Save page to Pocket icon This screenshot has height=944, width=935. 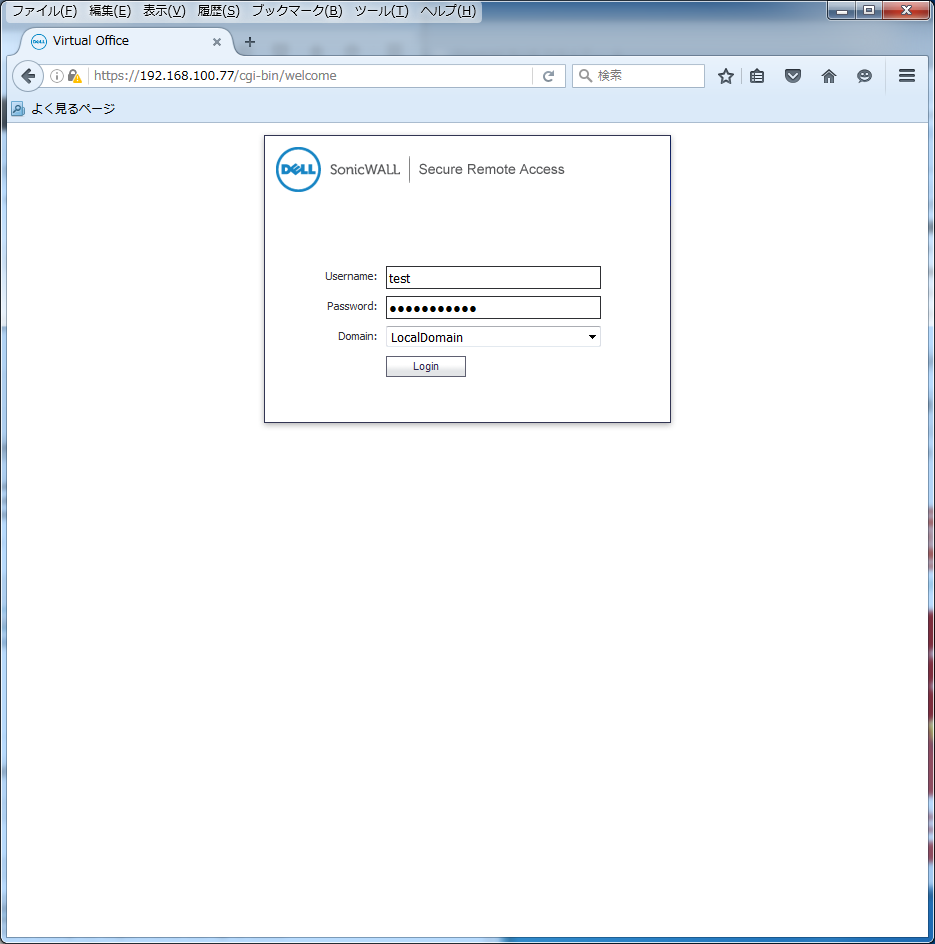pos(793,76)
